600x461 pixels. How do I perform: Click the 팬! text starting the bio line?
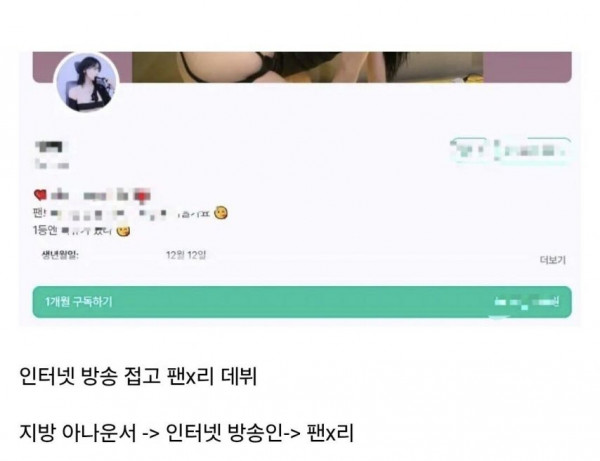pos(39,213)
